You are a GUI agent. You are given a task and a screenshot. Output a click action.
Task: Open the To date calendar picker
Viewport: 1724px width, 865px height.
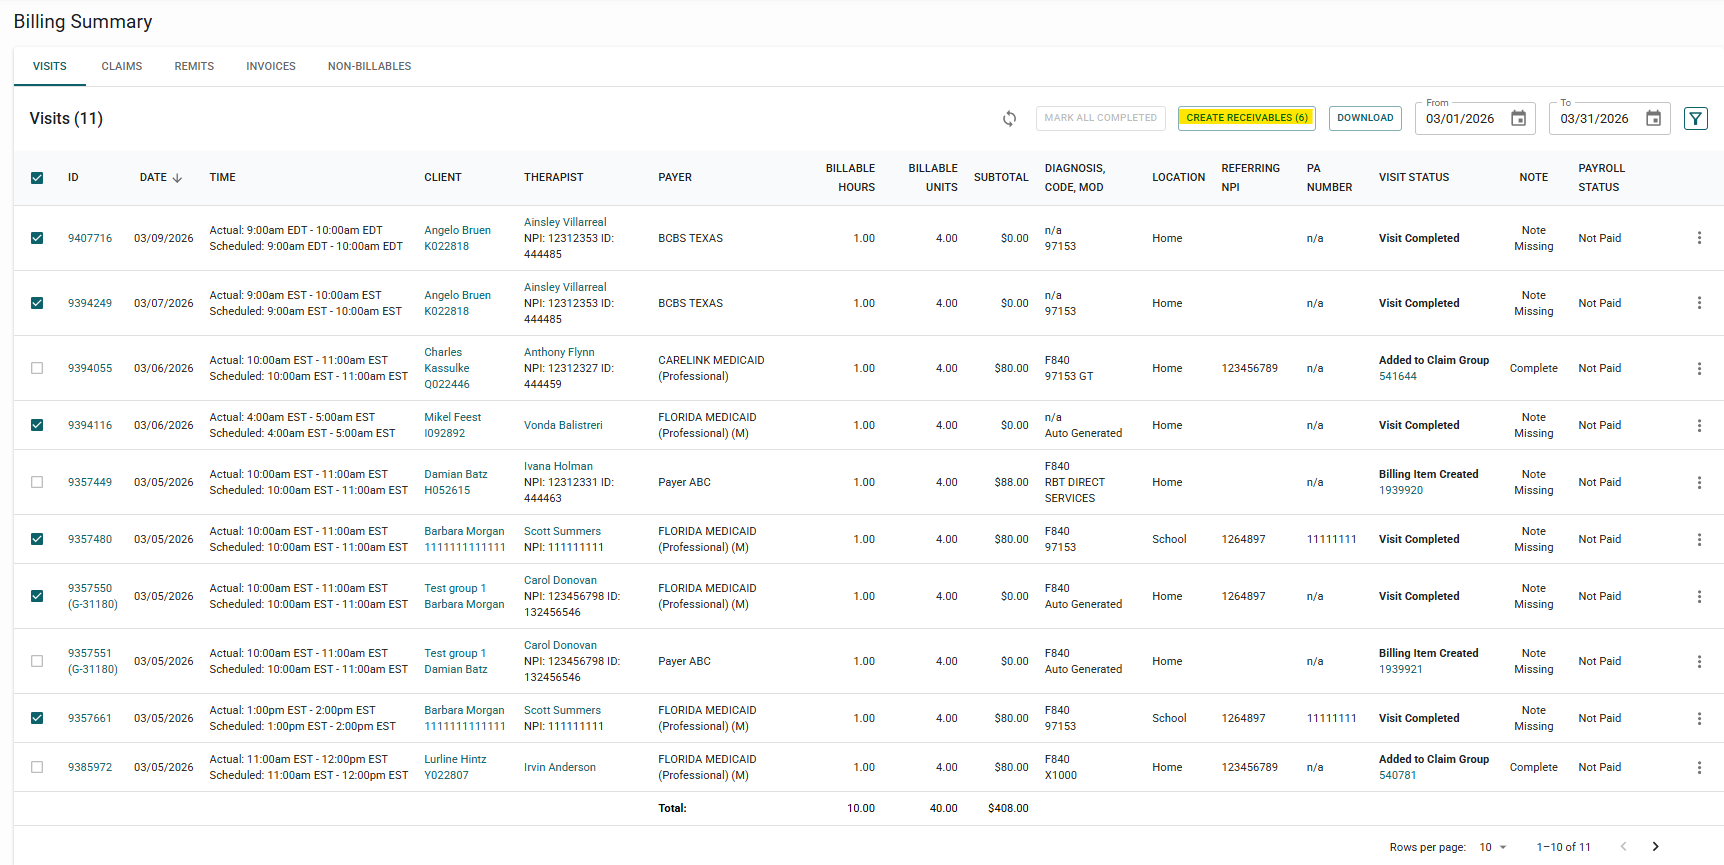tap(1653, 119)
